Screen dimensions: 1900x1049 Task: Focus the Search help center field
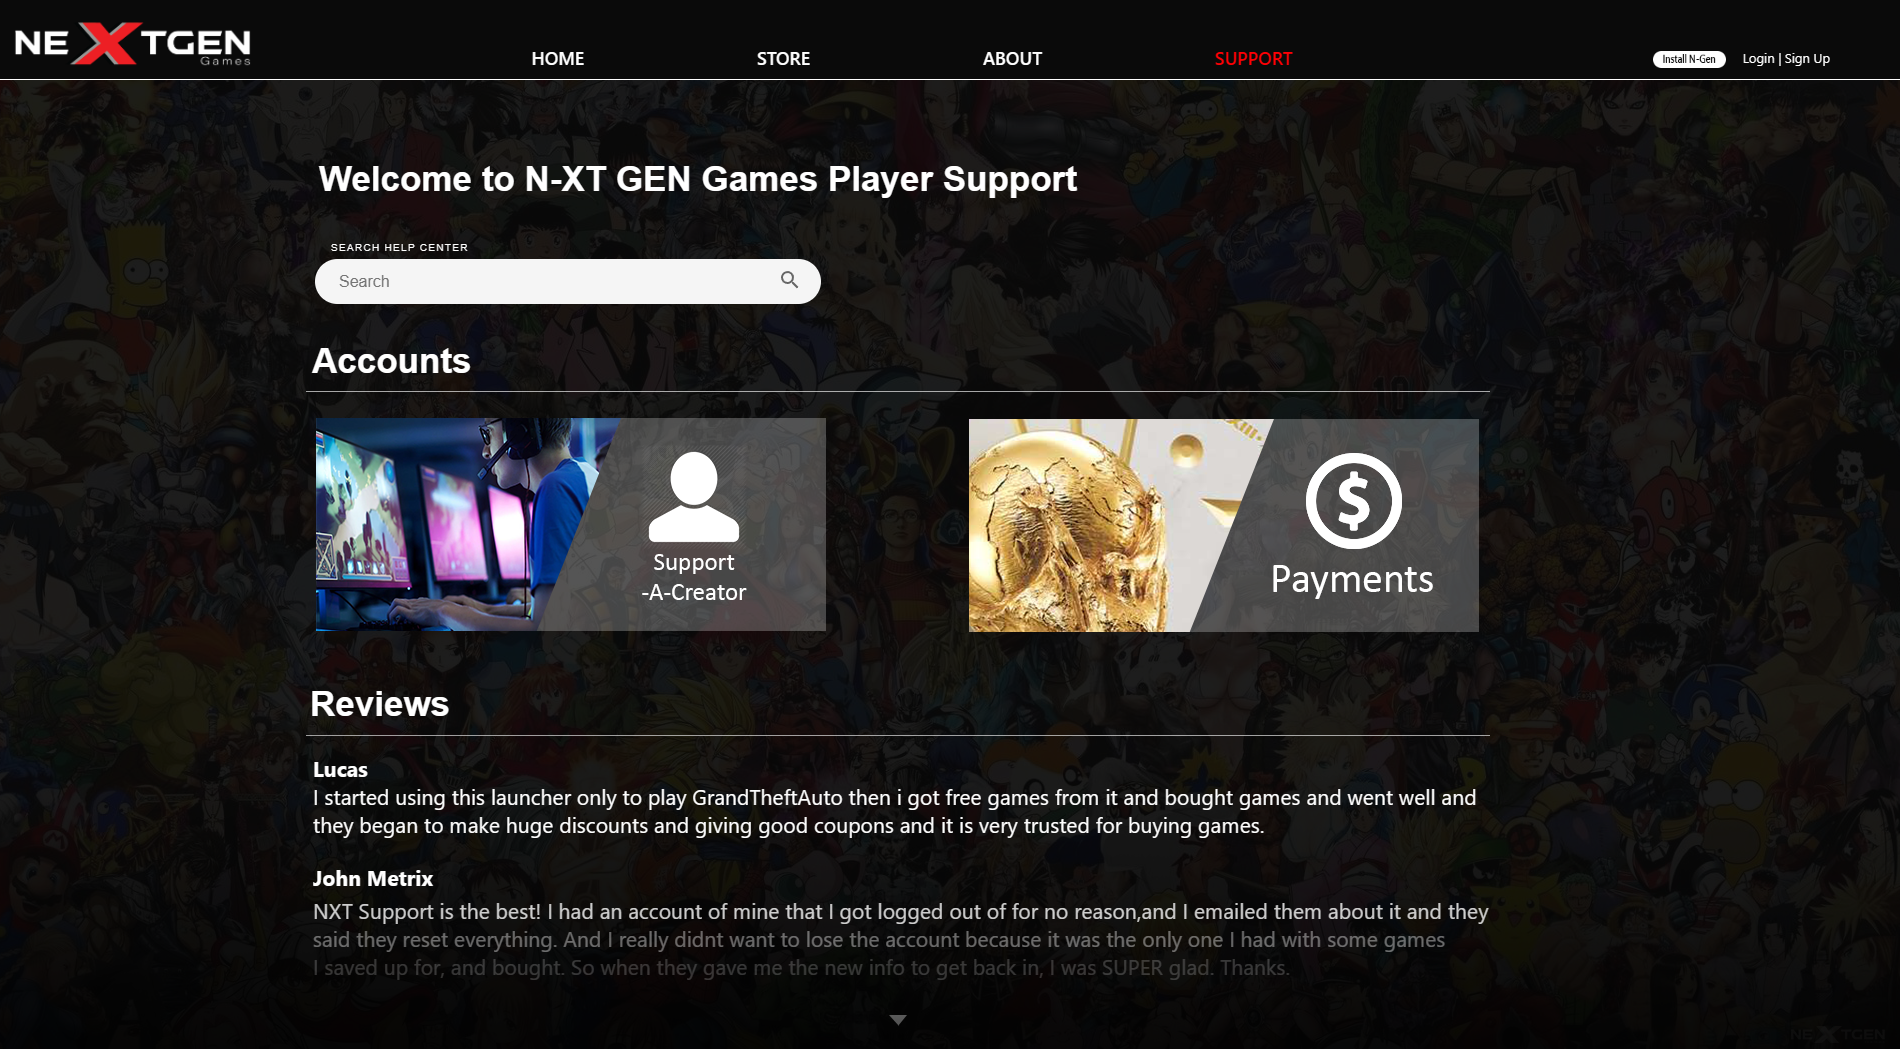(x=567, y=281)
